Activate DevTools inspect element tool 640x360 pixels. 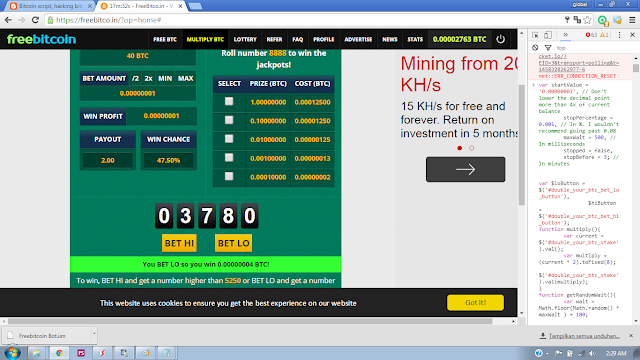tap(535, 35)
